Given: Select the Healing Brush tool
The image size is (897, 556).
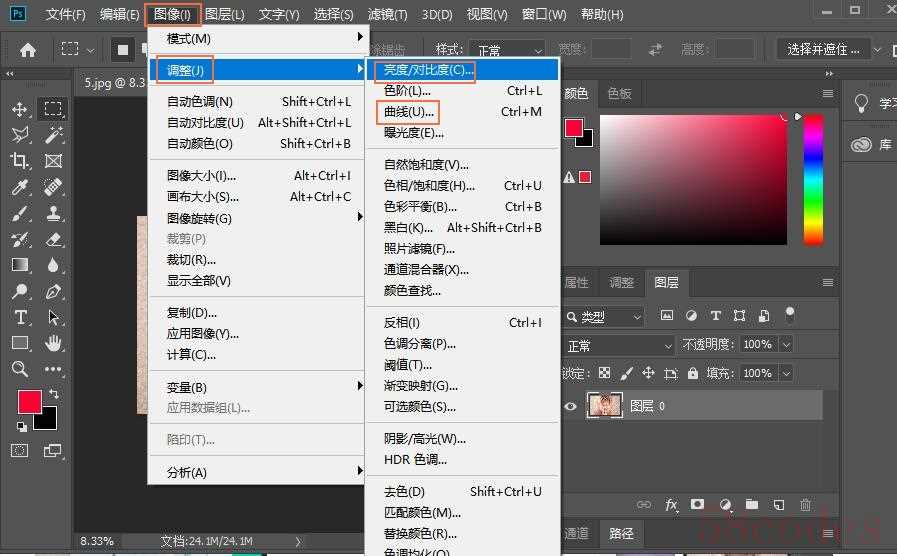Looking at the screenshot, I should tap(53, 187).
